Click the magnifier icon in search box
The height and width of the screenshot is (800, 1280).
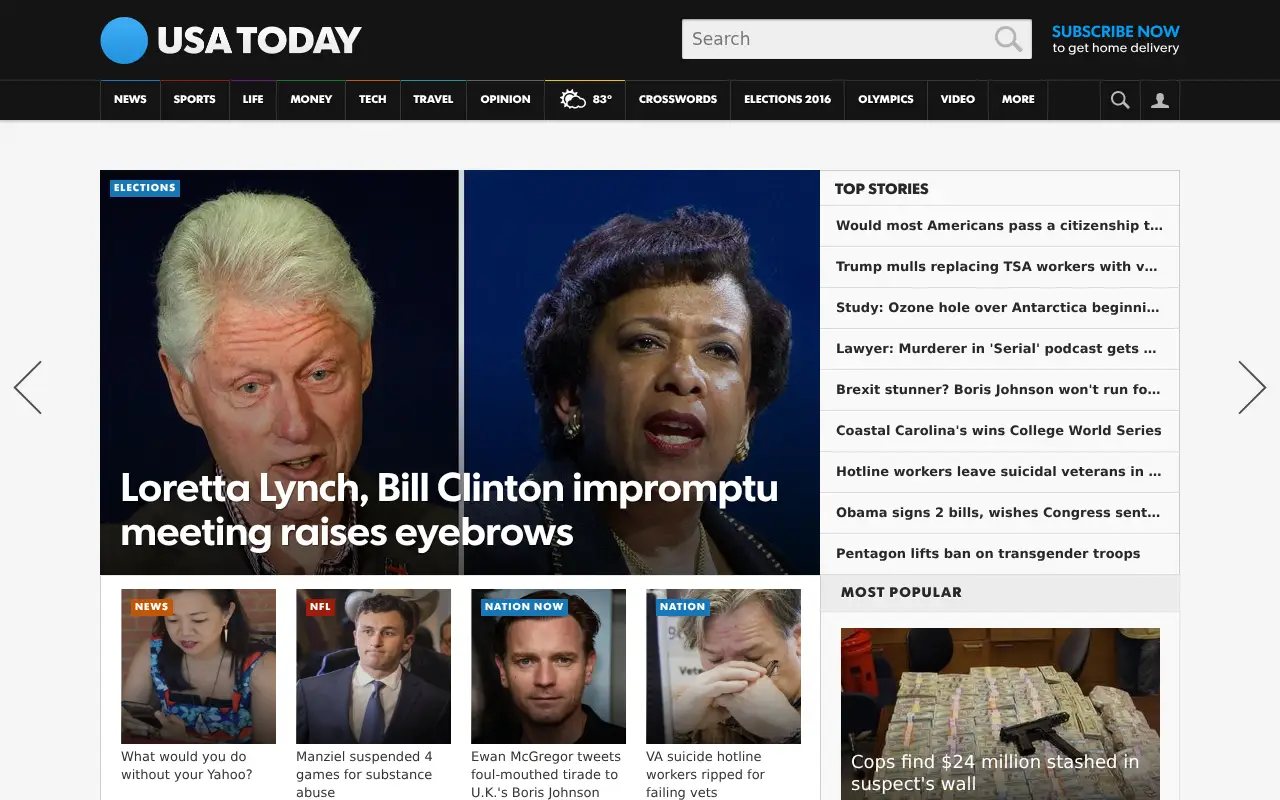tap(1008, 39)
